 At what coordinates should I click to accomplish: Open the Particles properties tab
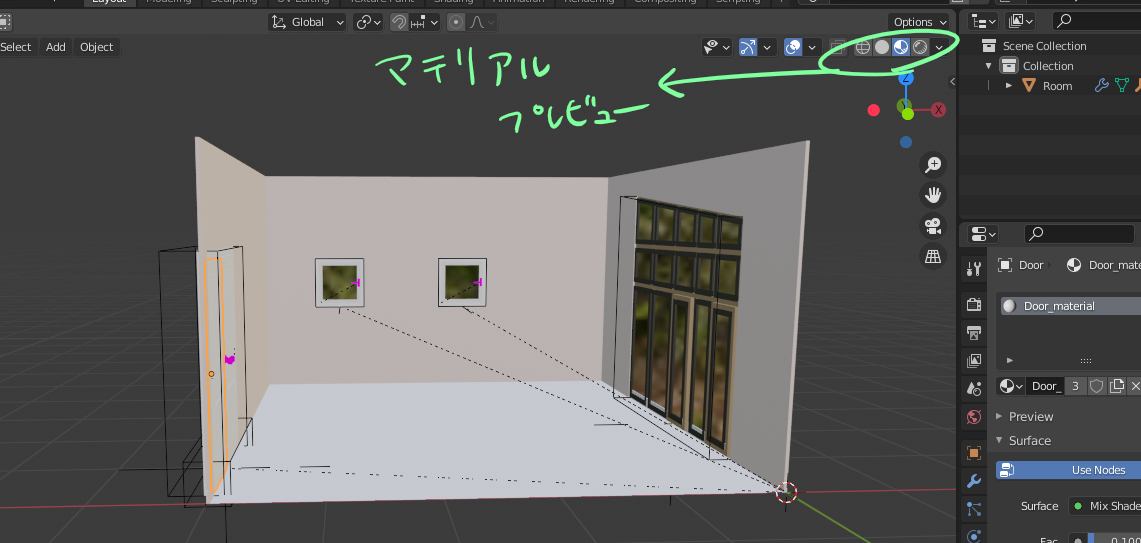[974, 509]
